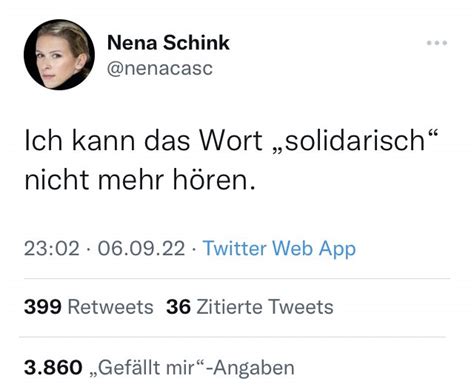Viewport: 474px width, 387px height.
Task: Click the tweet text starting with Ich kann
Action: 231,160
